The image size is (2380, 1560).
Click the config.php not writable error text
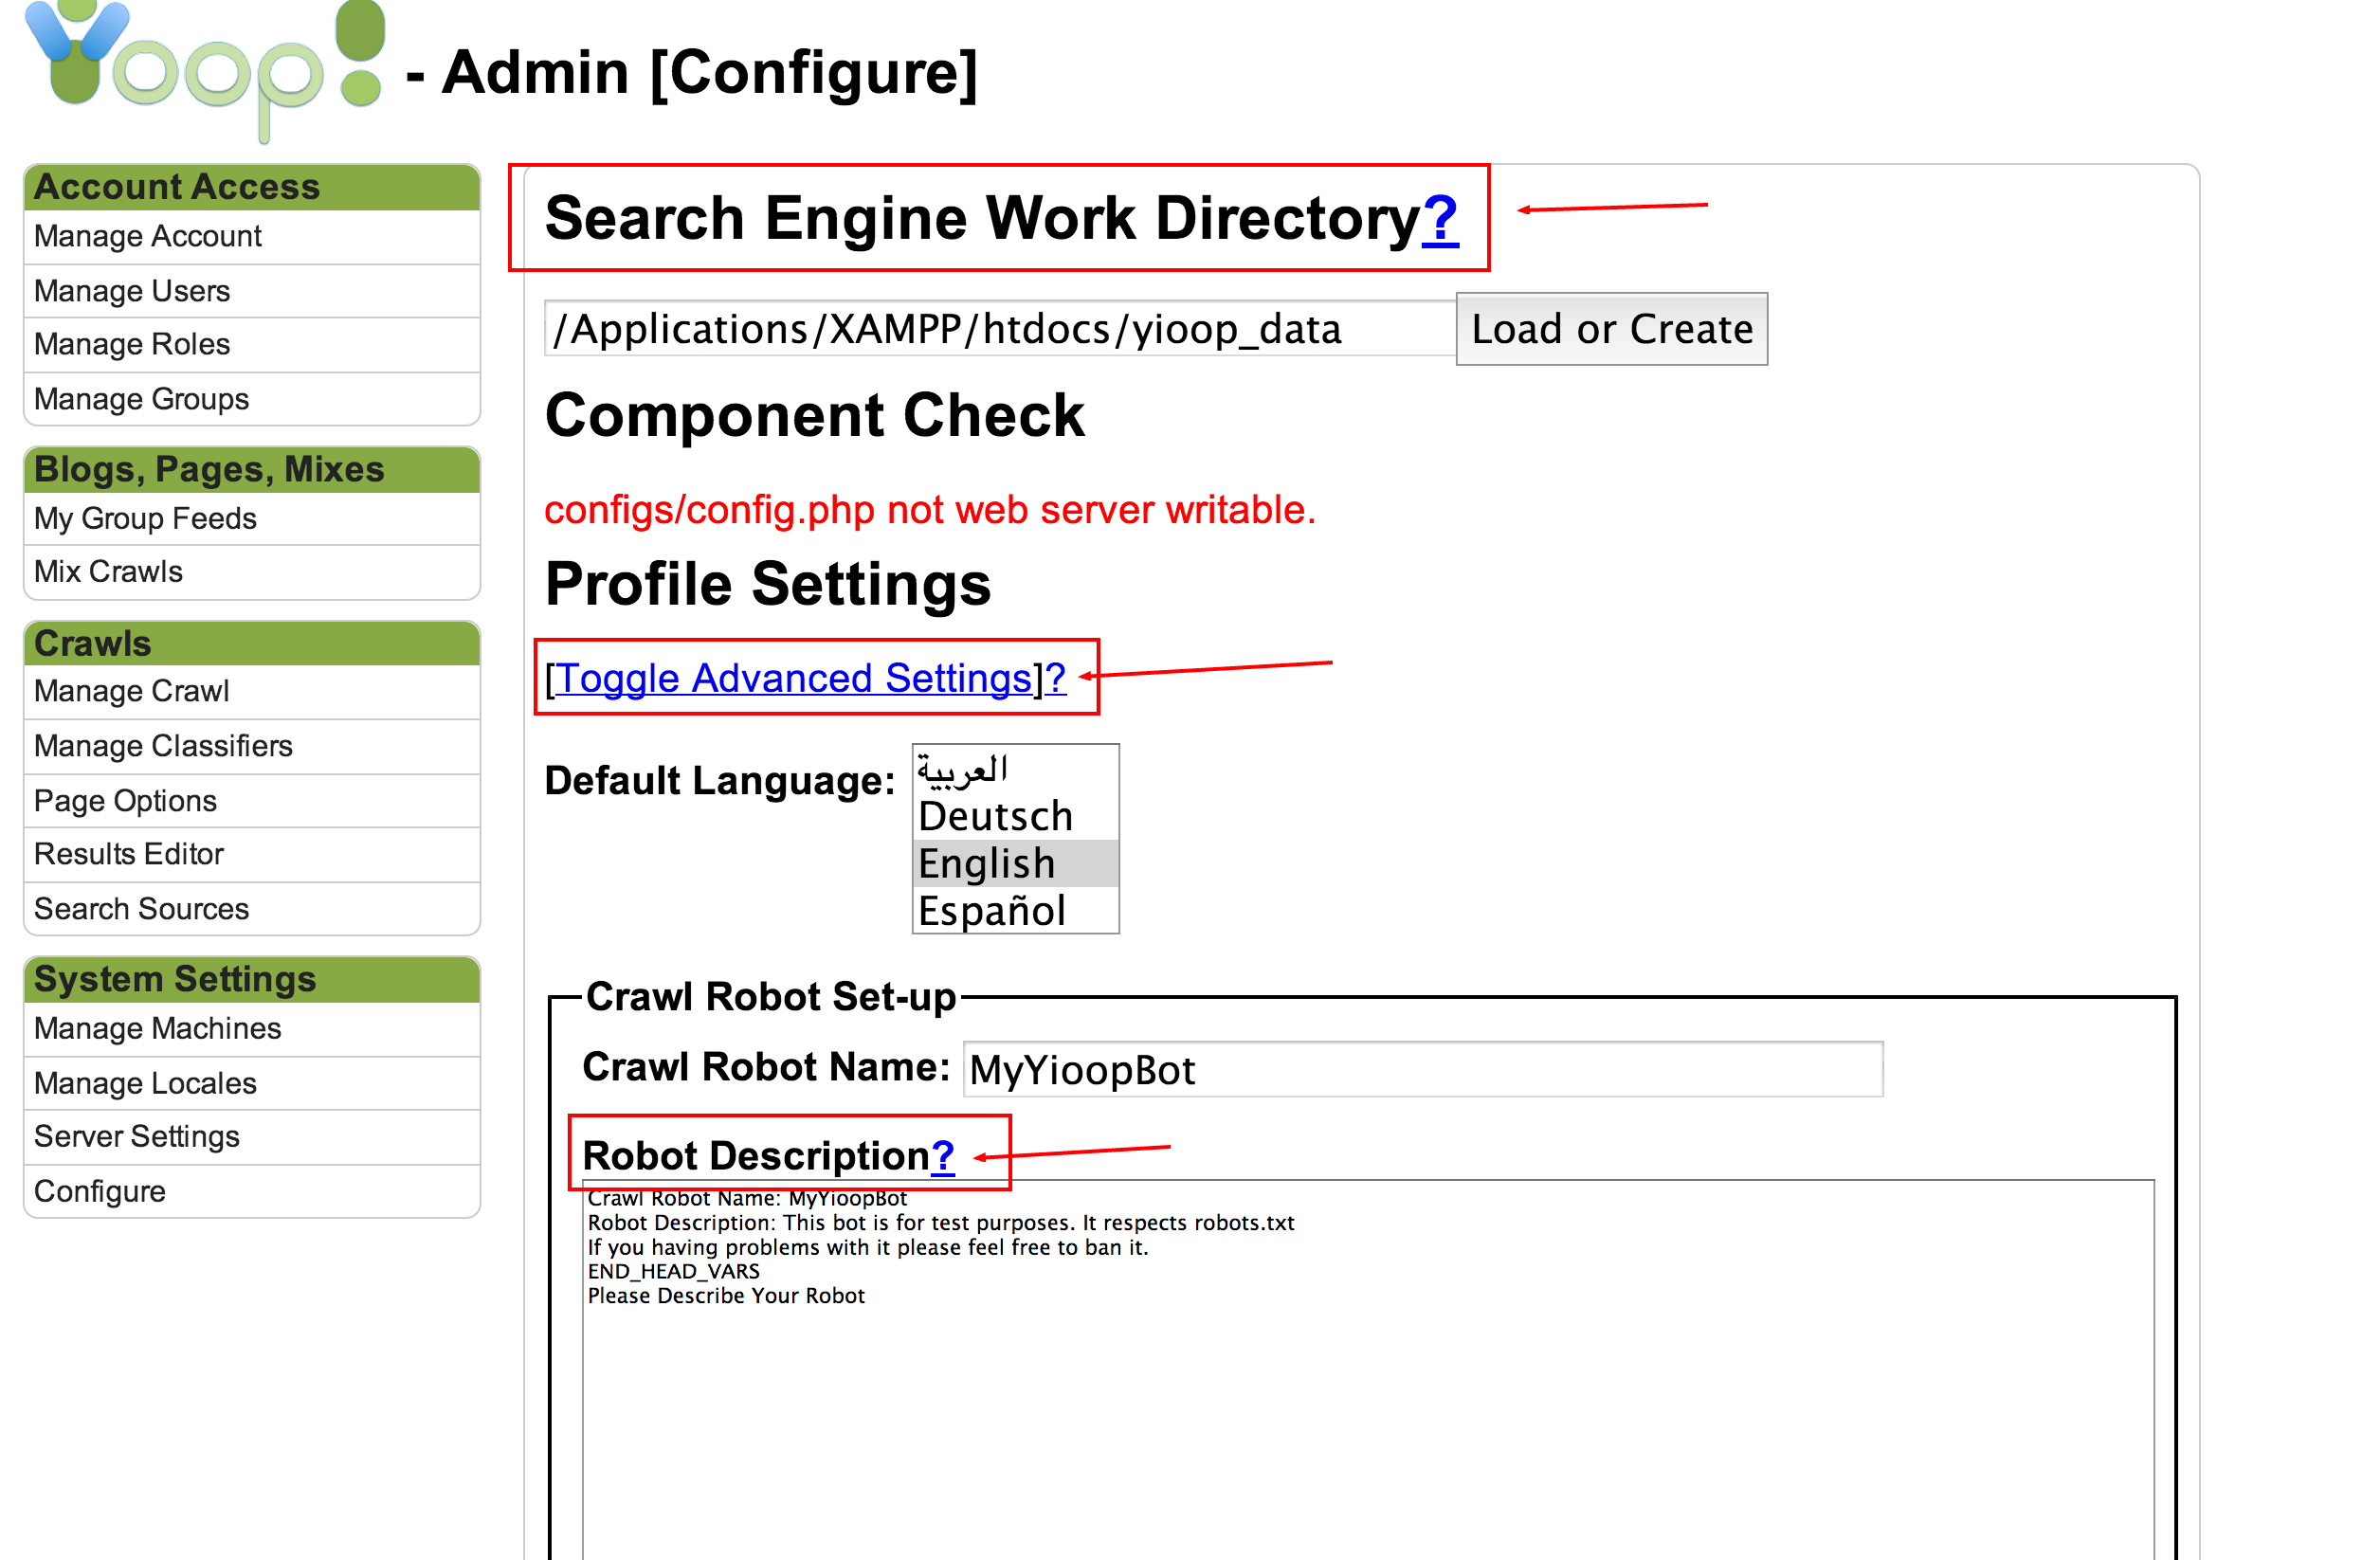click(930, 510)
